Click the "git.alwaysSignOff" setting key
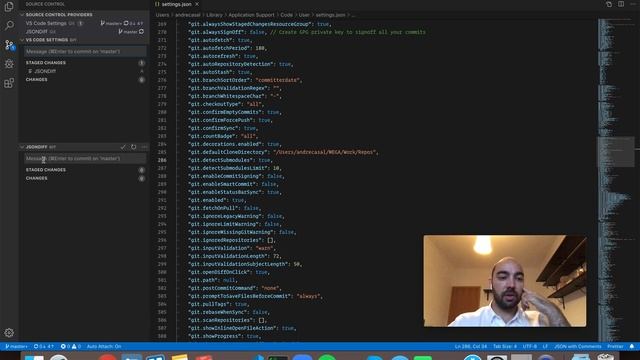The height and width of the screenshot is (360, 640). click(x=216, y=32)
